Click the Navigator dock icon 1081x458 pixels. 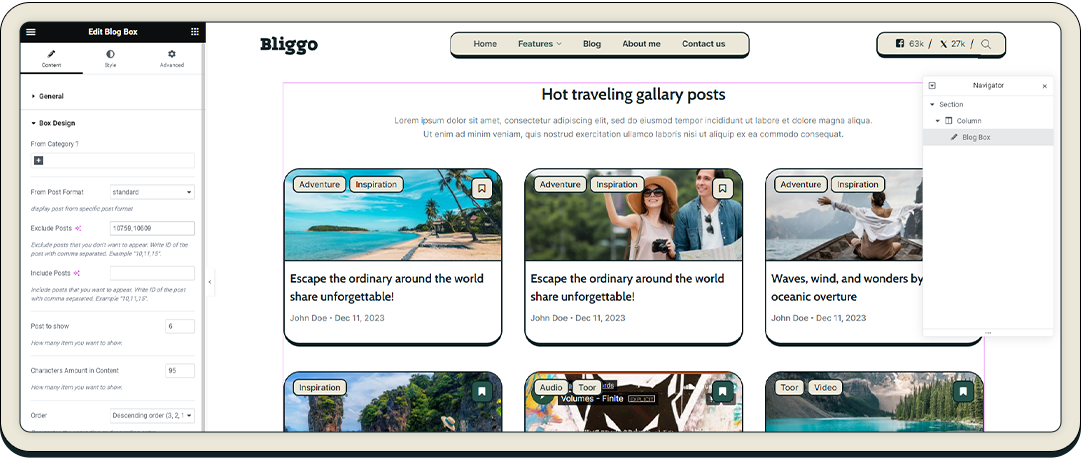(x=932, y=86)
